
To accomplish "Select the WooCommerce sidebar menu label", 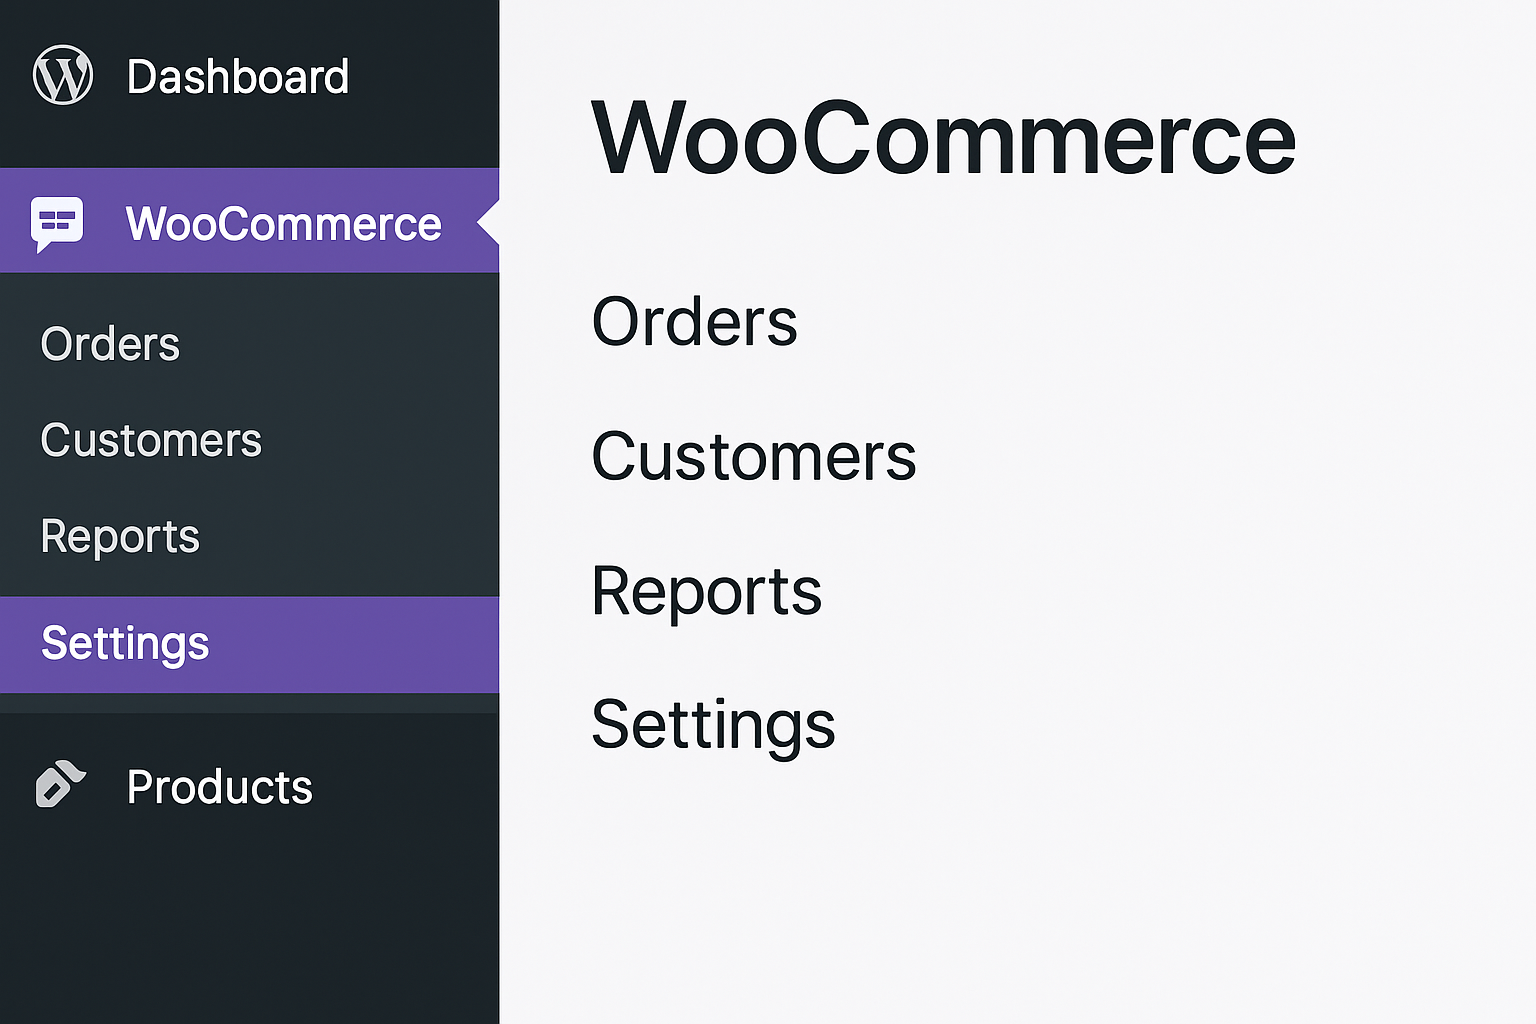I will tap(283, 224).
